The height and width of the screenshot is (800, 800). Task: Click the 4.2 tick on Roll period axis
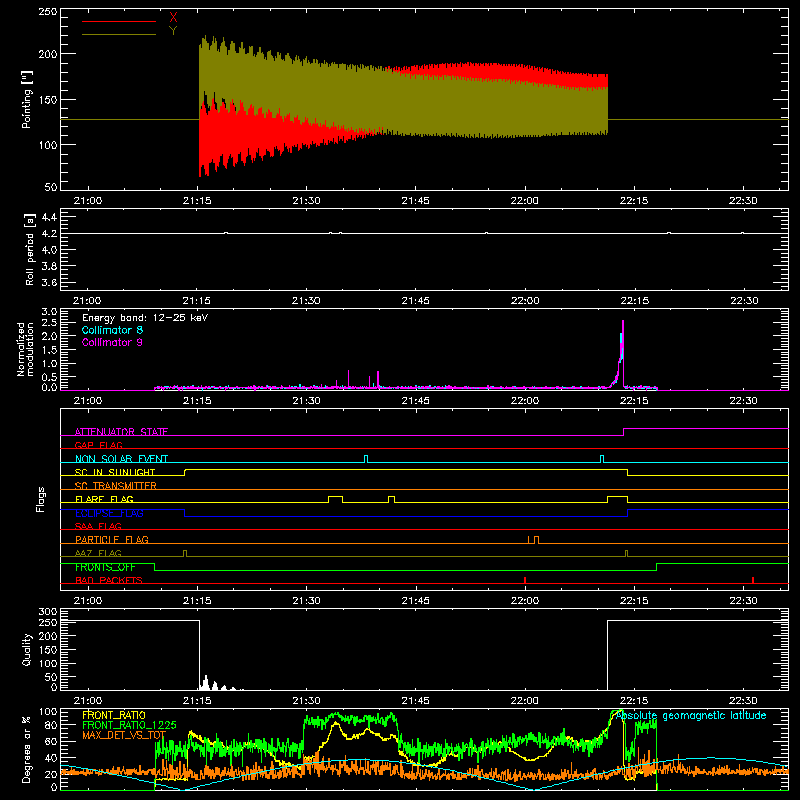click(48, 234)
